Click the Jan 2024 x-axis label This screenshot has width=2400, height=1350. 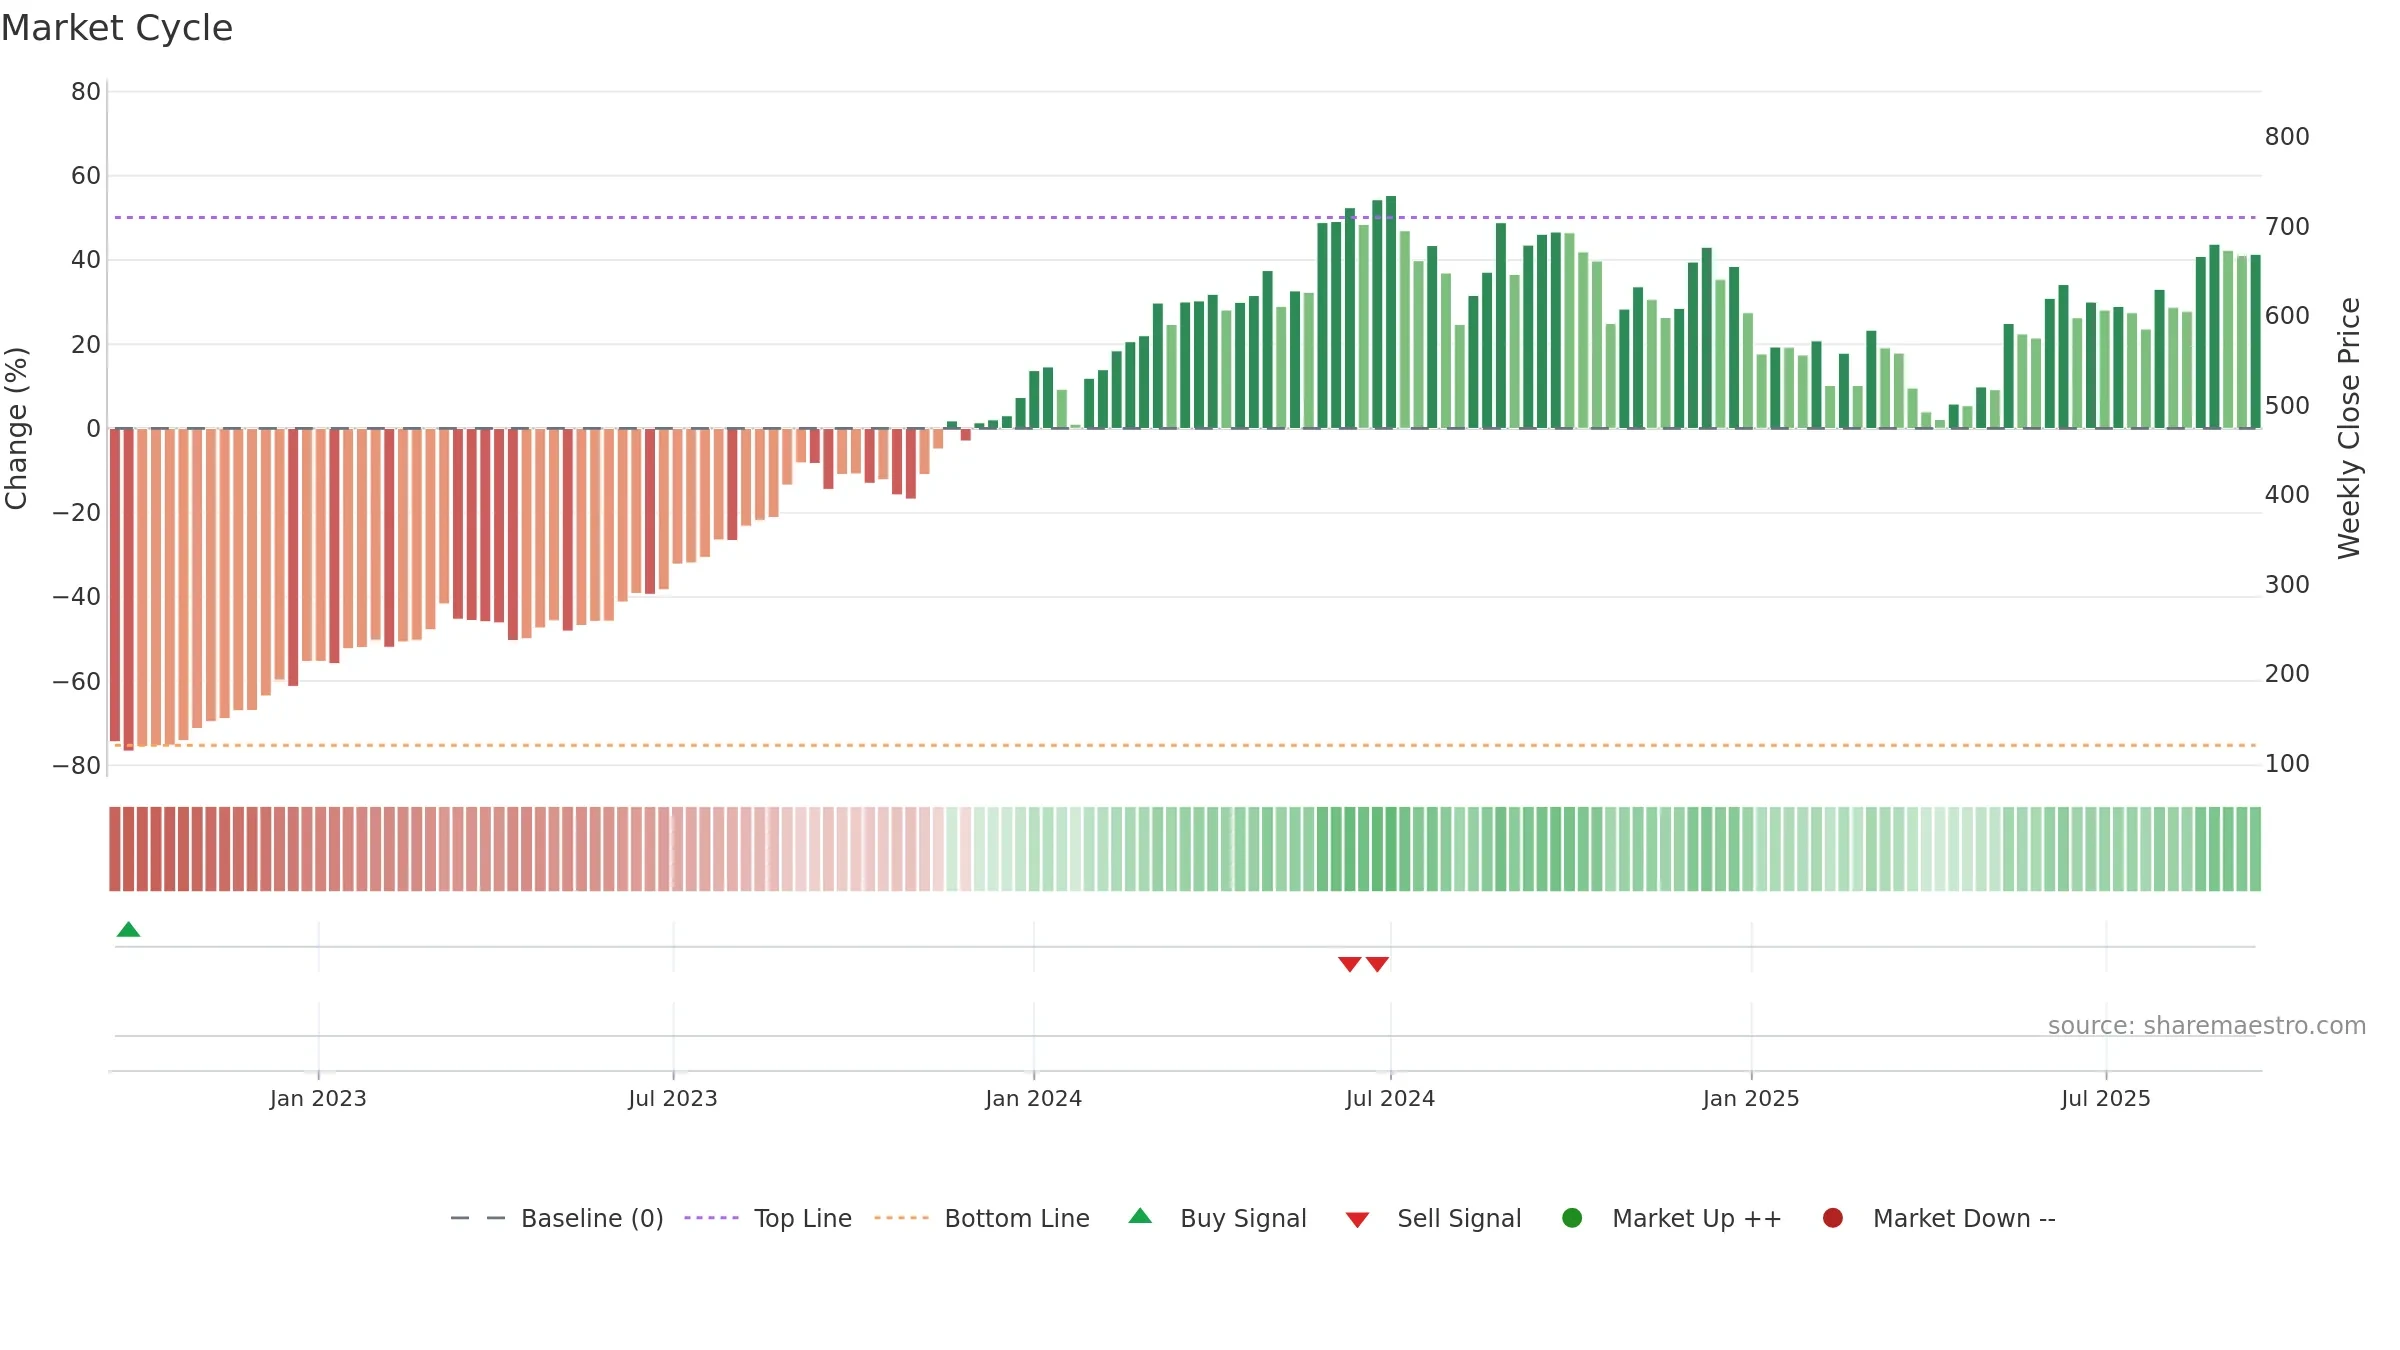pyautogui.click(x=1033, y=1098)
